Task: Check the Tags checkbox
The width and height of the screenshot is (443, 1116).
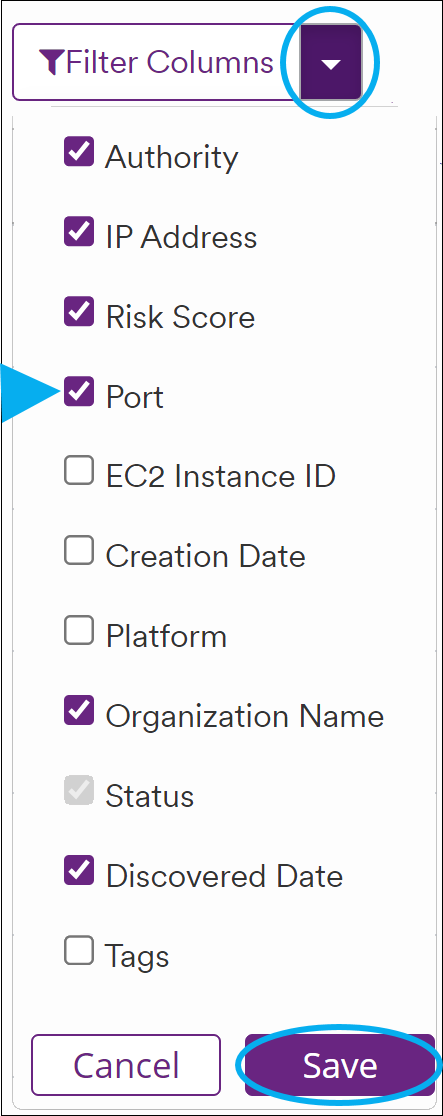Action: click(79, 949)
